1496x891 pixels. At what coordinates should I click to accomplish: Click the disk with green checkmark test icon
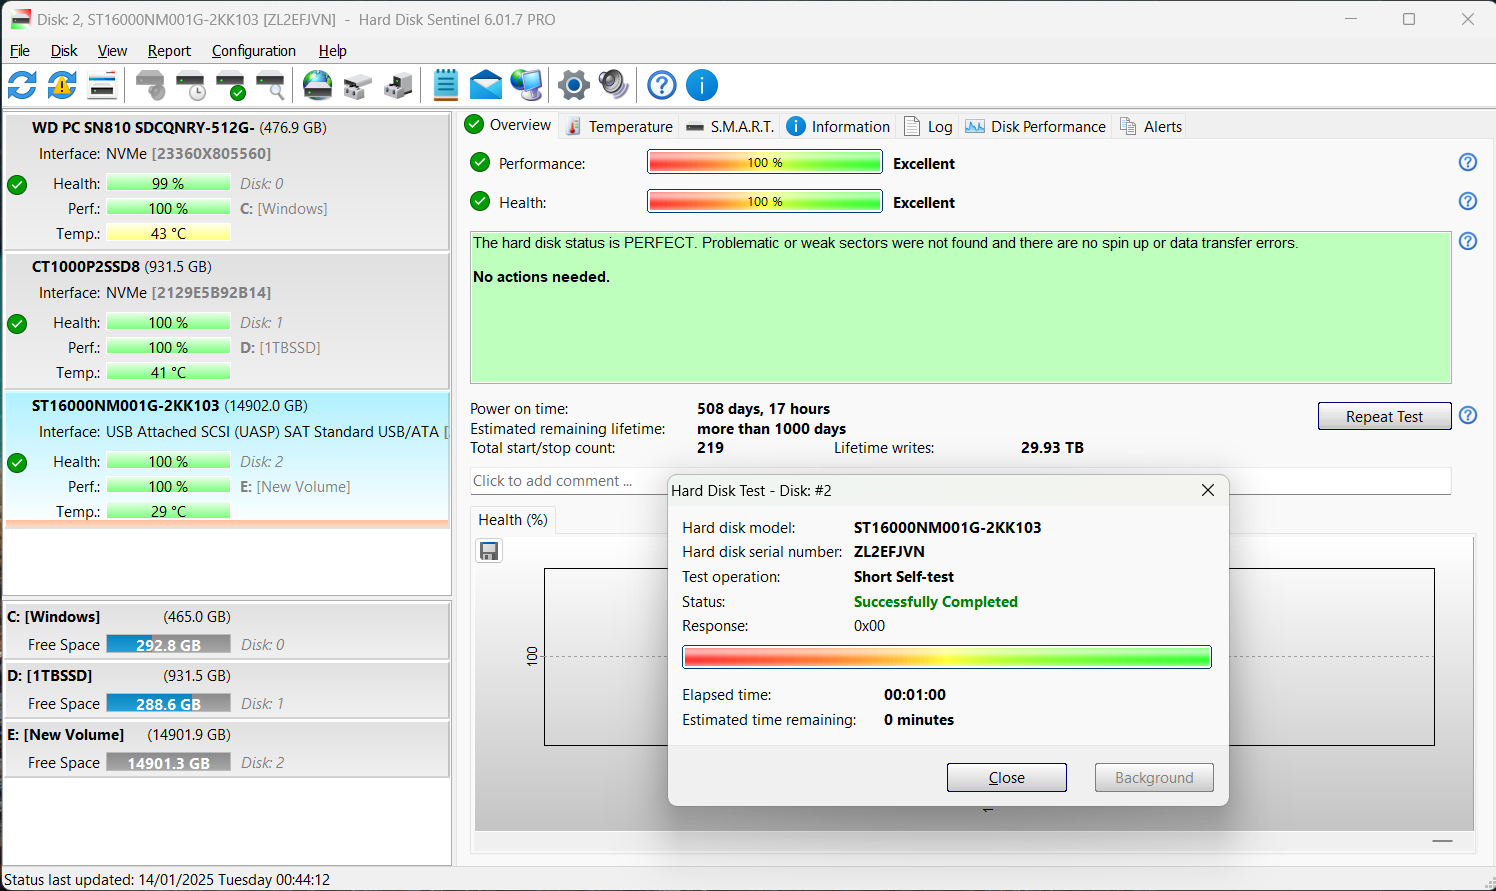(x=230, y=85)
